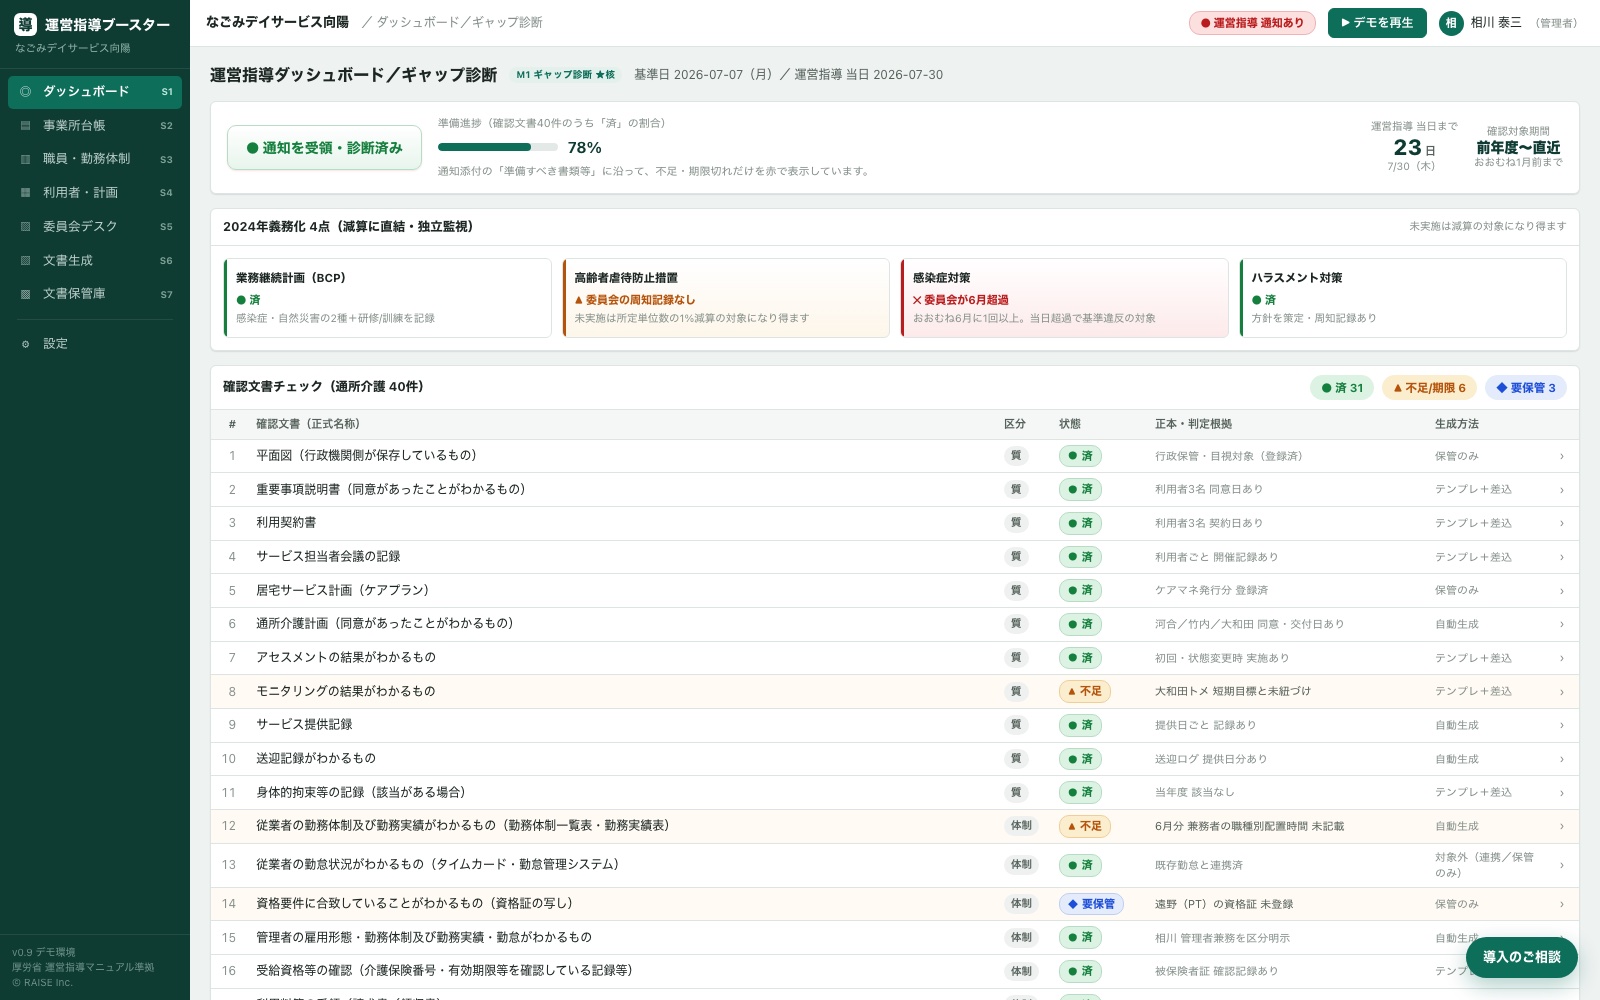Screen dimensions: 1600x1000
Task: Filter by the 要保管 3 chip
Action: 1526,388
